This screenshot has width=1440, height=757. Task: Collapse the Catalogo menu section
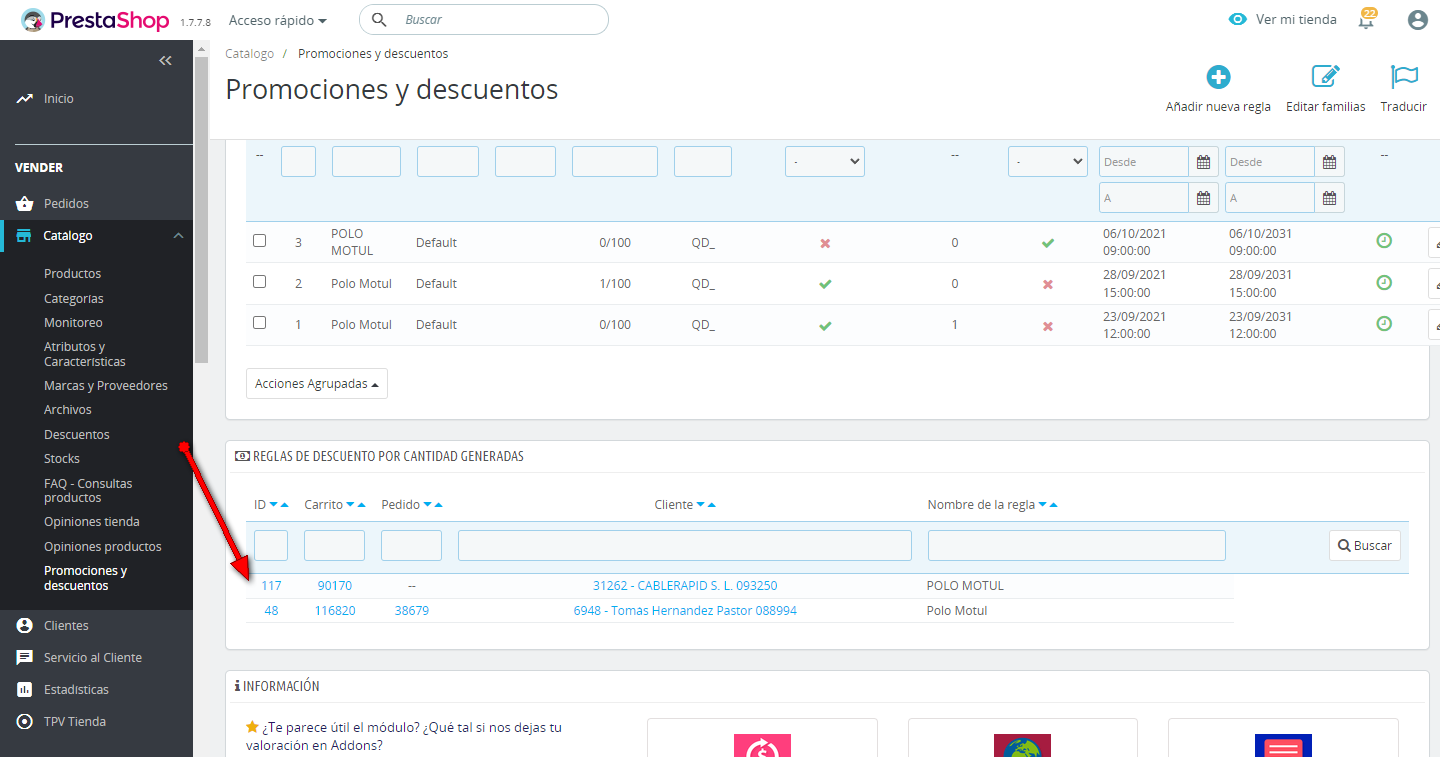click(178, 236)
